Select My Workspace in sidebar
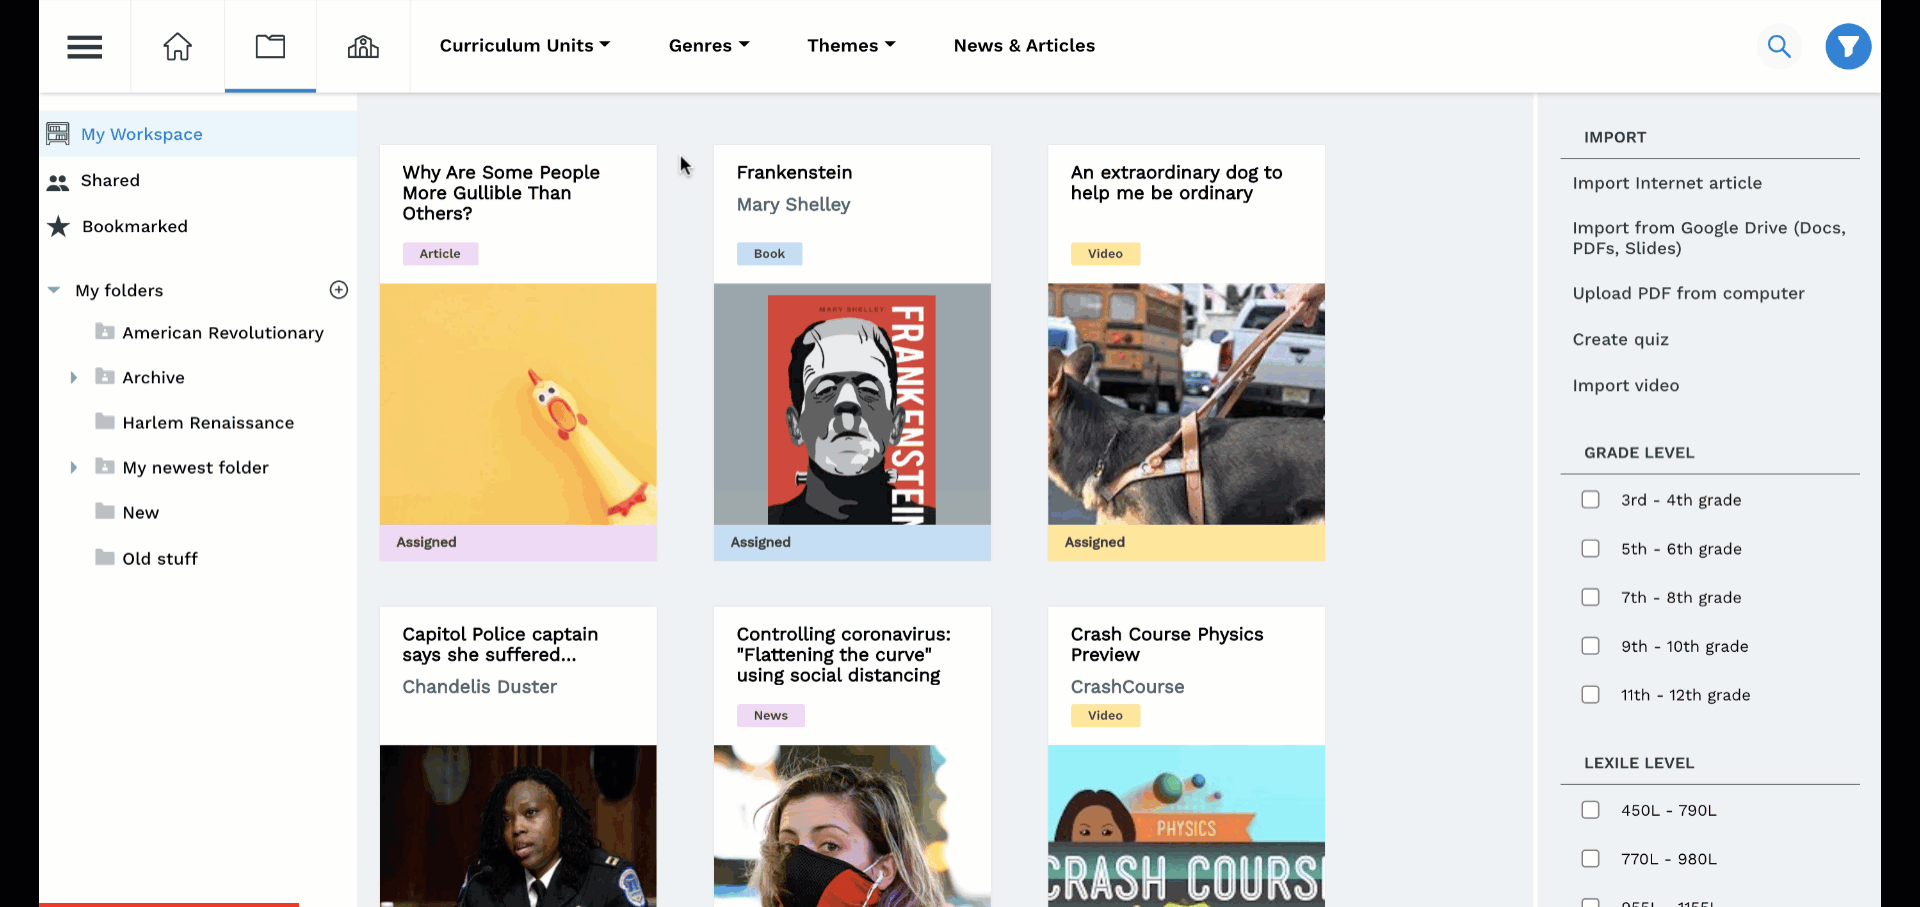This screenshot has height=907, width=1920. [199, 134]
